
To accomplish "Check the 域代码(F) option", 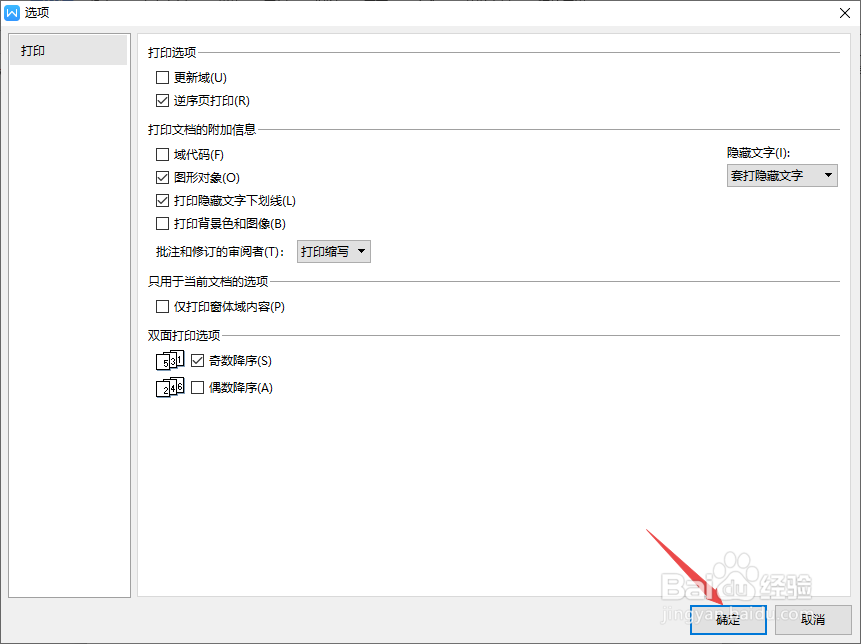I will pos(162,154).
